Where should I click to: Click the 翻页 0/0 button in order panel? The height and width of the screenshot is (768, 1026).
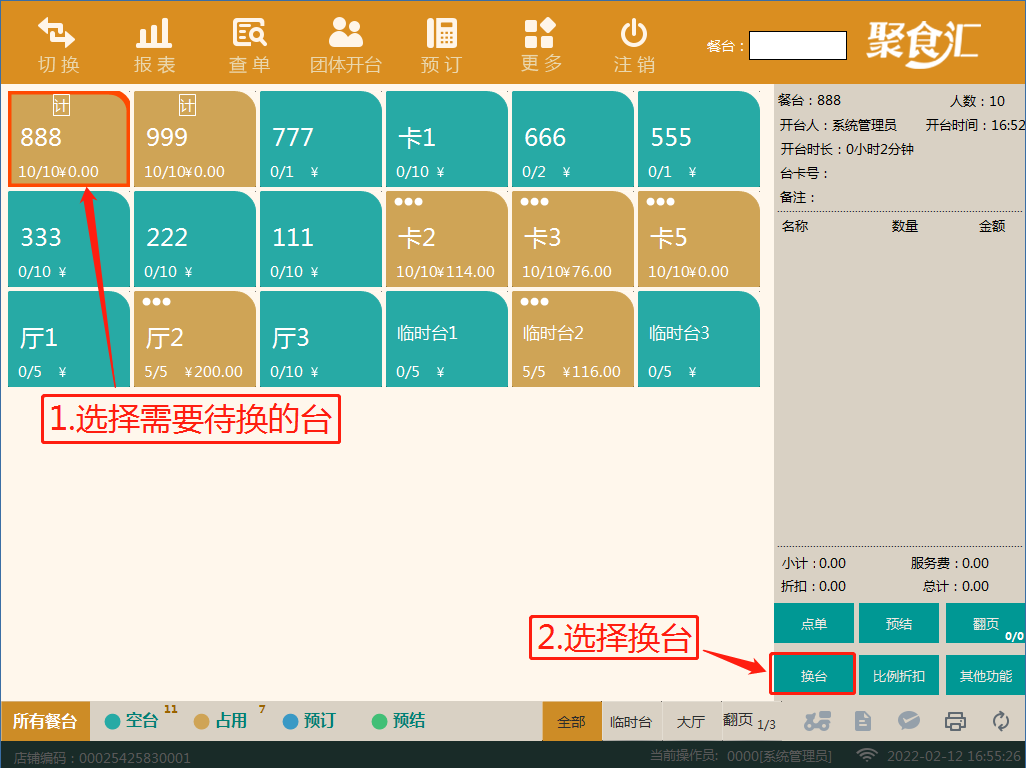tap(985, 623)
